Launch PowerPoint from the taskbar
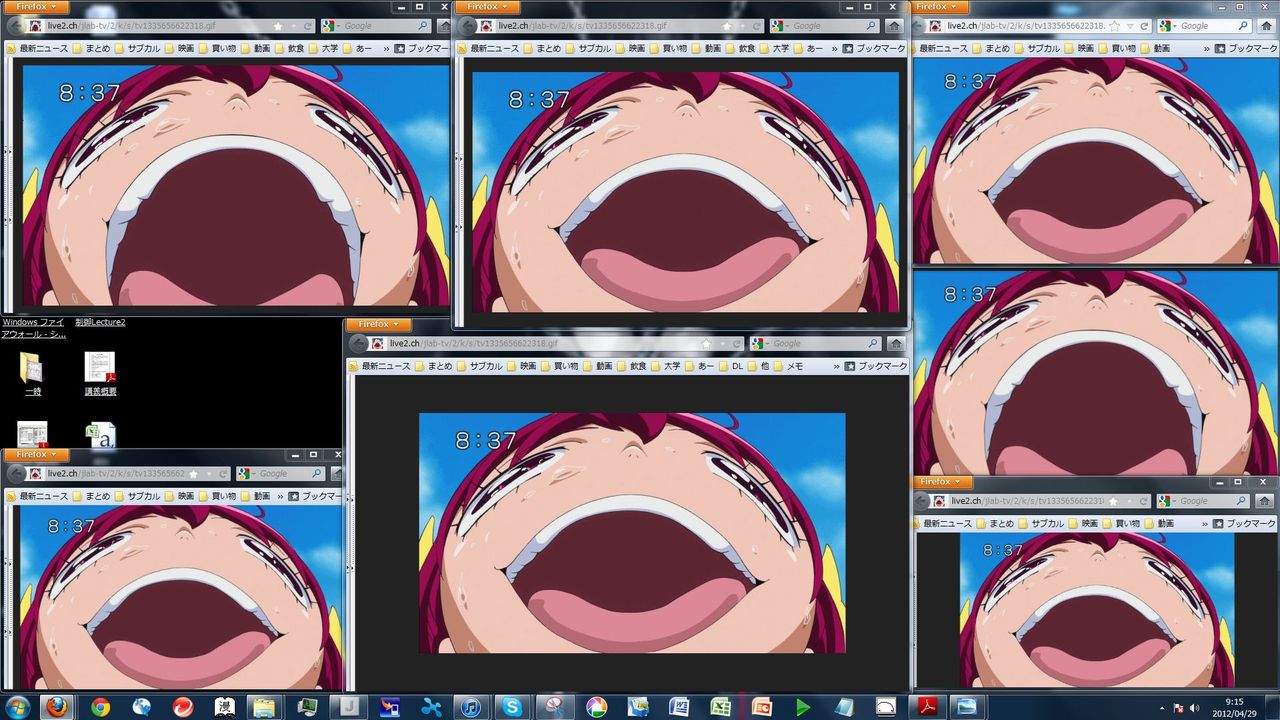 [762, 707]
